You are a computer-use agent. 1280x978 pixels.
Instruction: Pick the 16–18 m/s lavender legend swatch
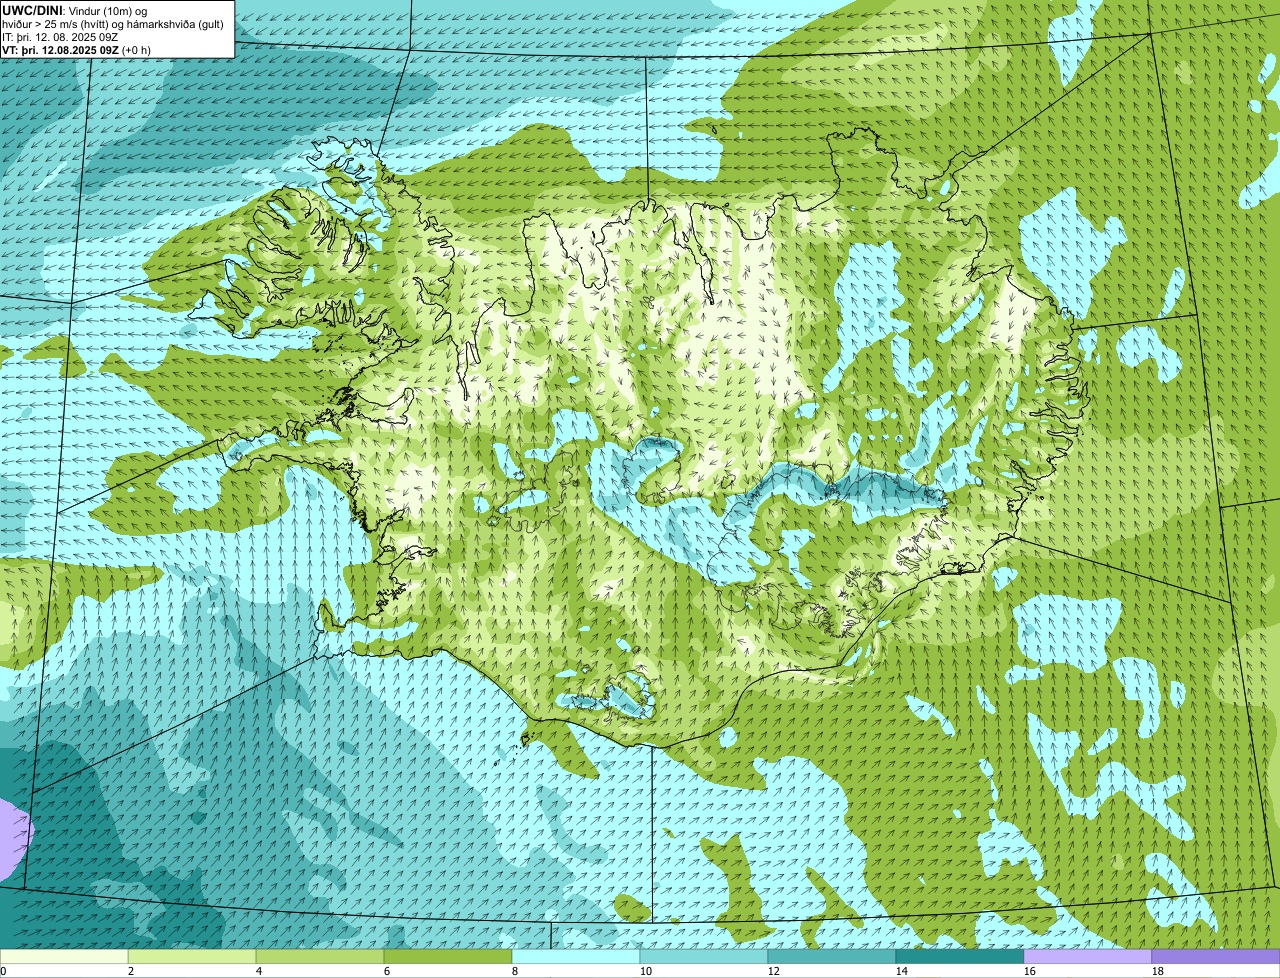pyautogui.click(x=1088, y=957)
